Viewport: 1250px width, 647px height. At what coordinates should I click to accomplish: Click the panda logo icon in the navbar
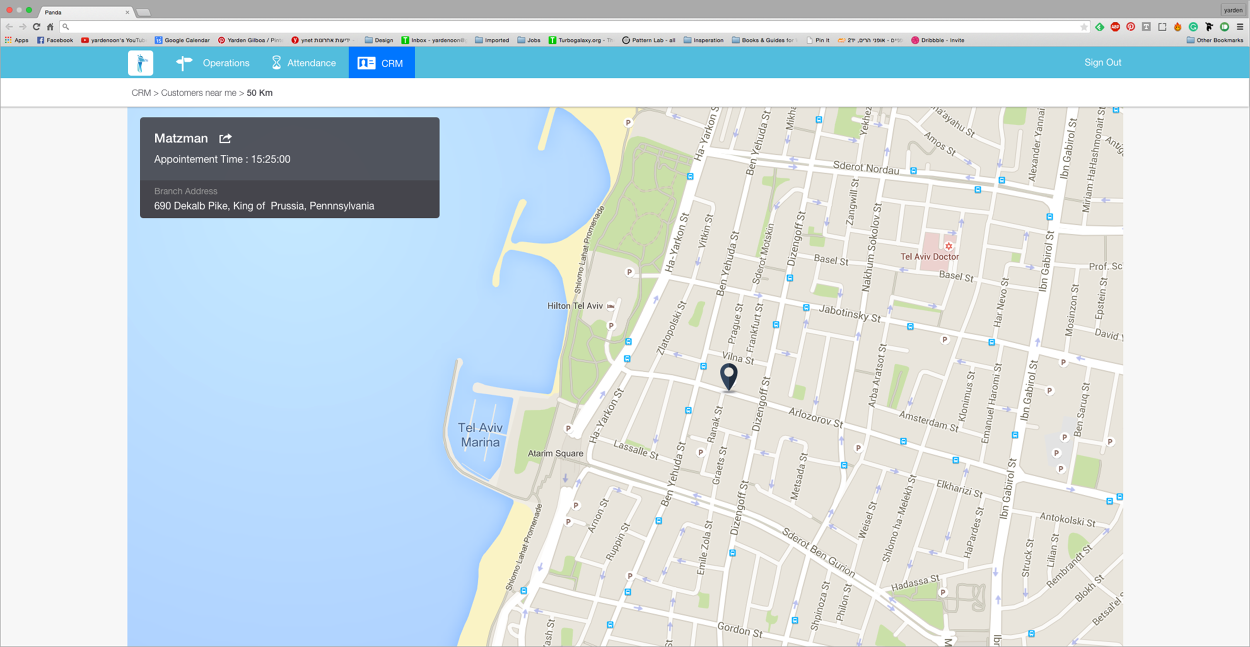141,62
